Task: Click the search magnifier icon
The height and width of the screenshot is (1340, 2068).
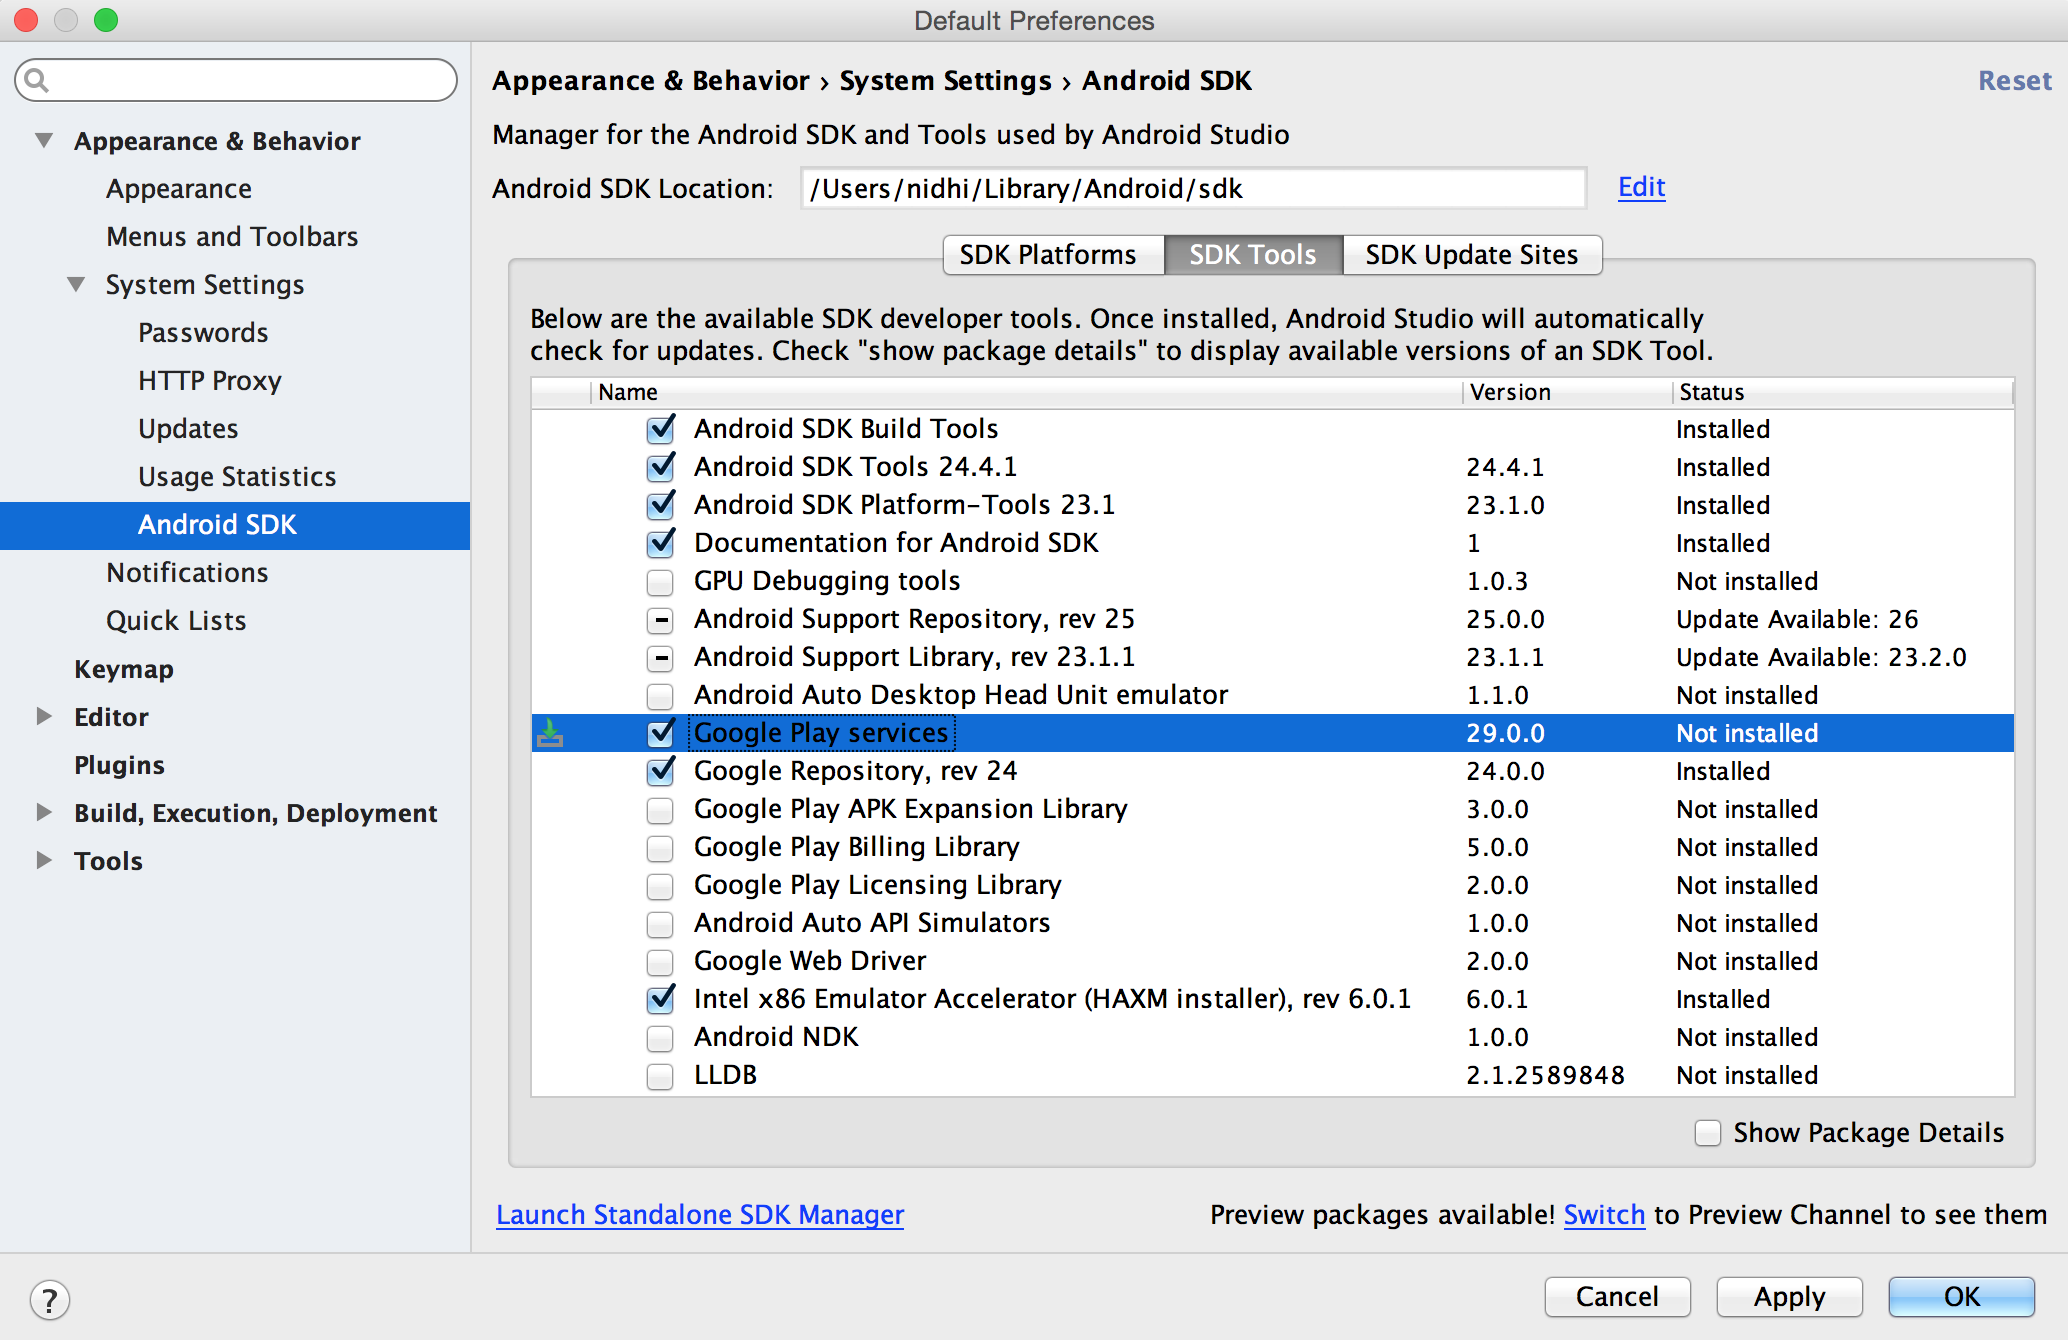Action: 37,80
